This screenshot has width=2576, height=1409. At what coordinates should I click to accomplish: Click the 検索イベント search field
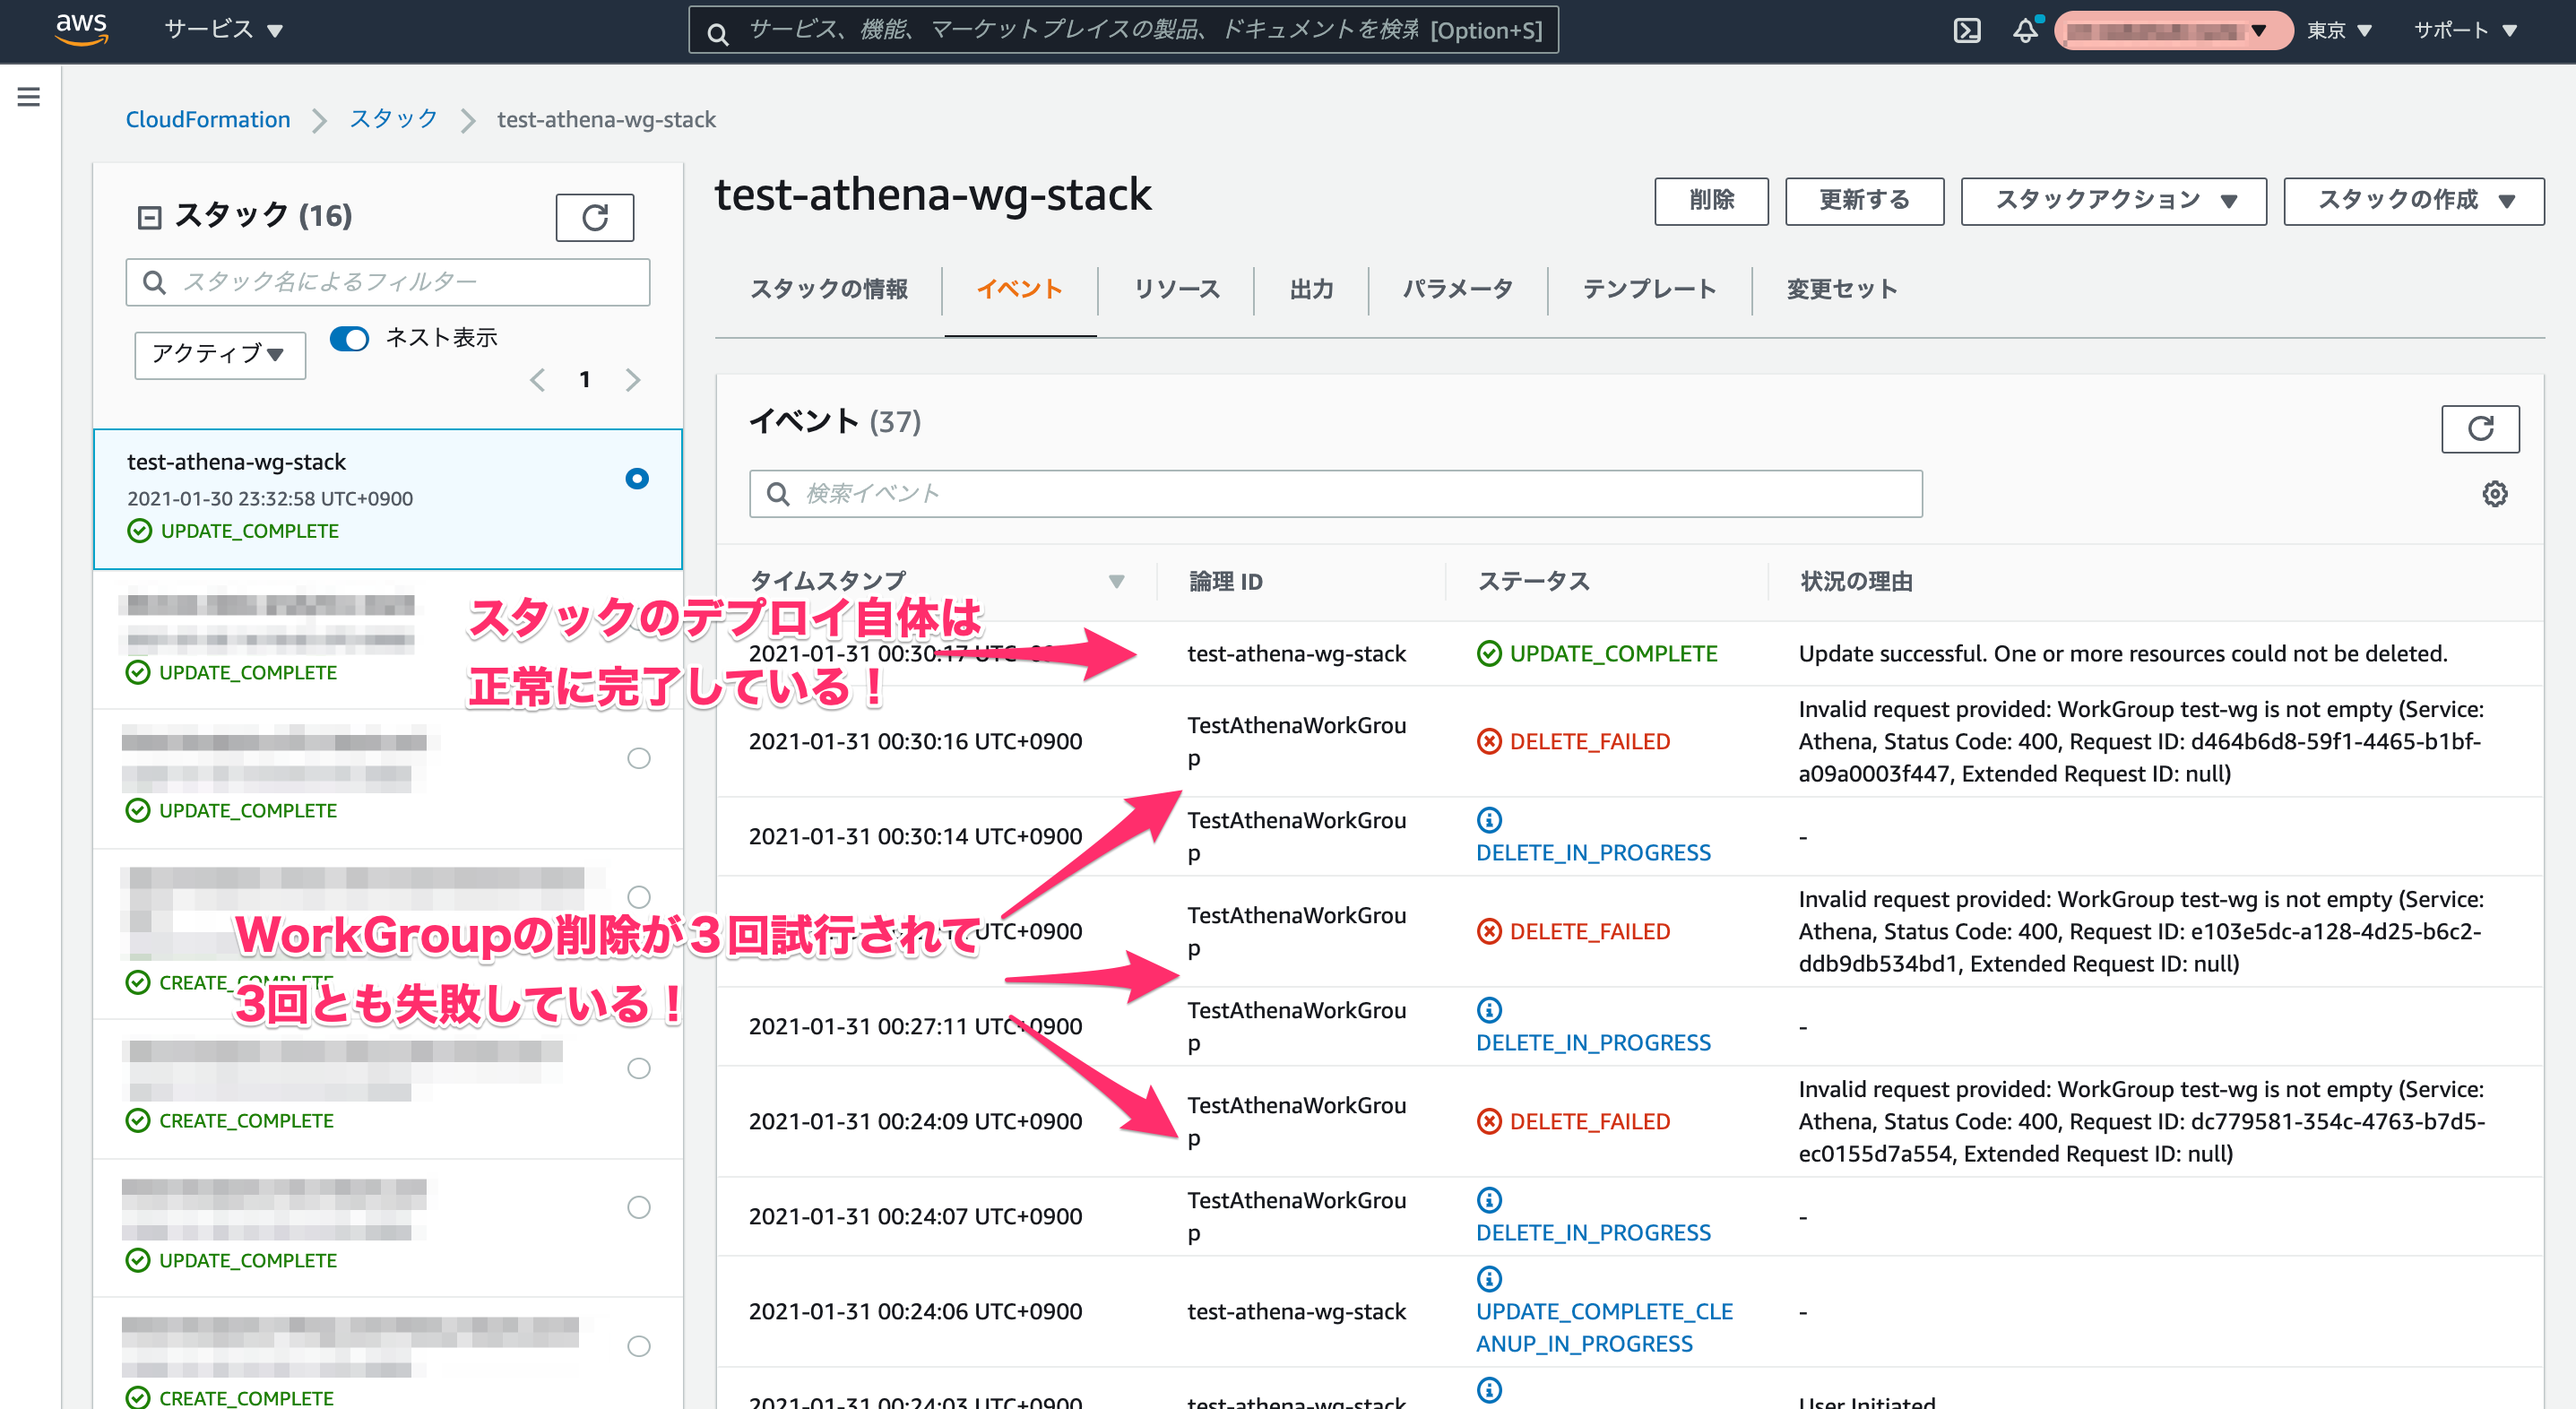(1335, 494)
